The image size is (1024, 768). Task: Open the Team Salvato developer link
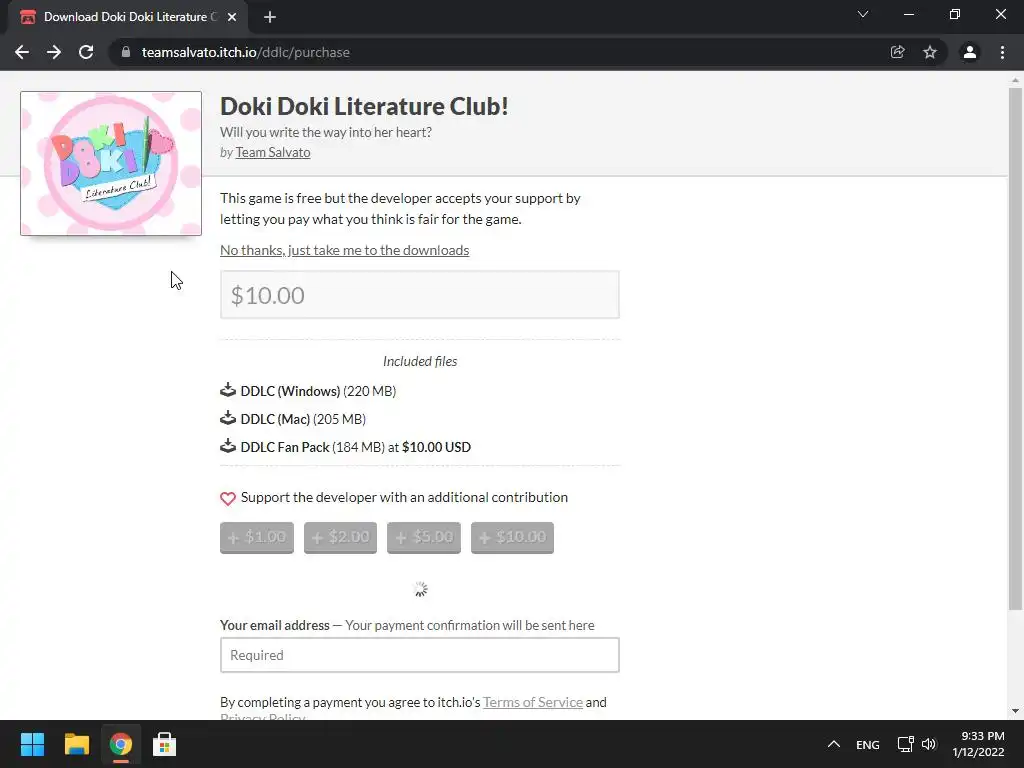coord(273,152)
